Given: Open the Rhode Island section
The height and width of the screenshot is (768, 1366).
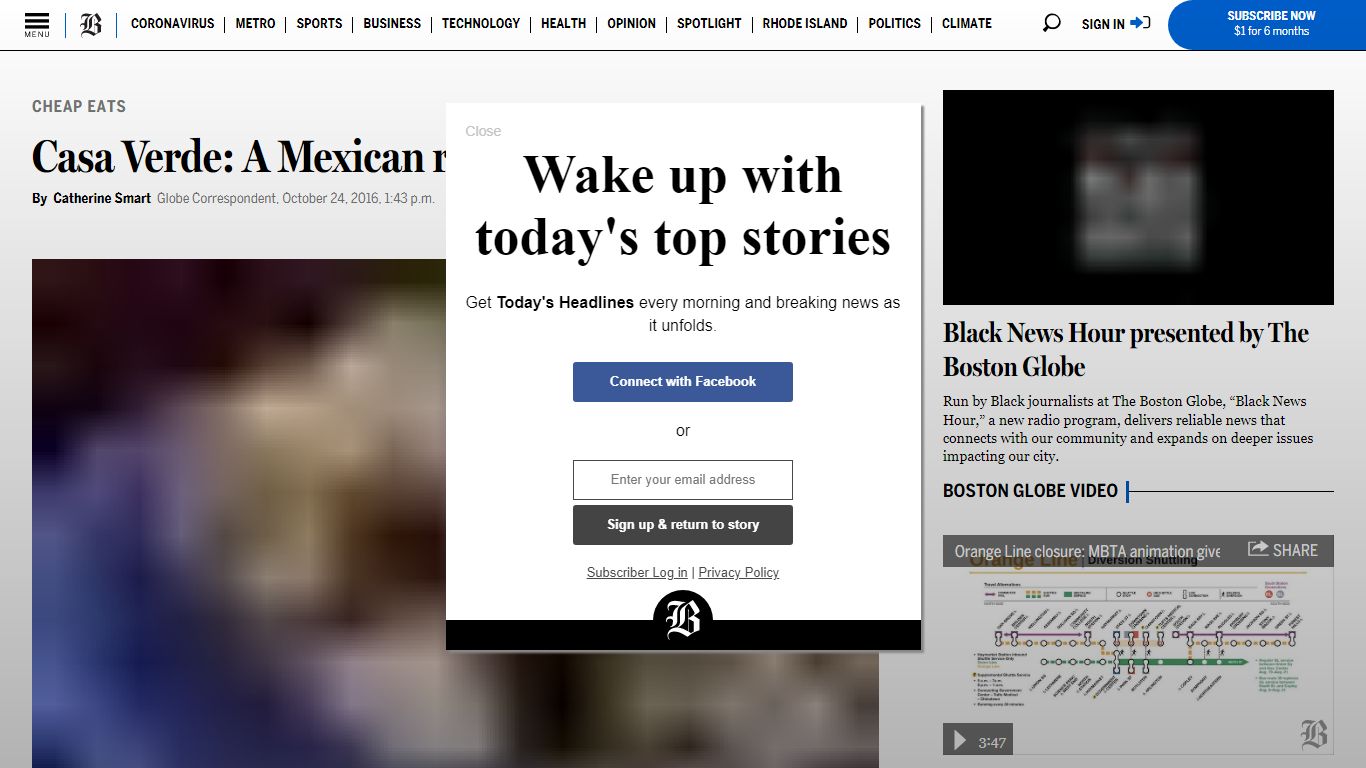Looking at the screenshot, I should (805, 23).
